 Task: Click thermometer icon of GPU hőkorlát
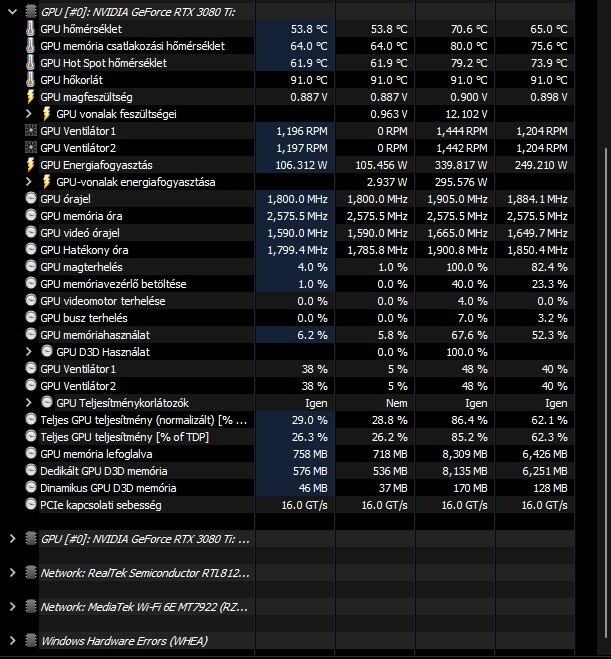[x=30, y=79]
